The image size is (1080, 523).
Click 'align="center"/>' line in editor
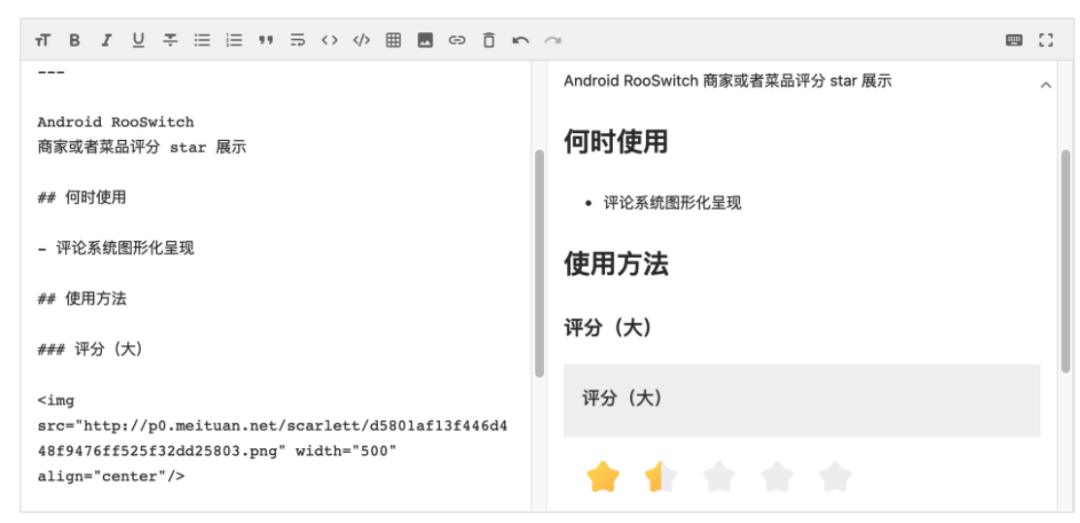111,476
